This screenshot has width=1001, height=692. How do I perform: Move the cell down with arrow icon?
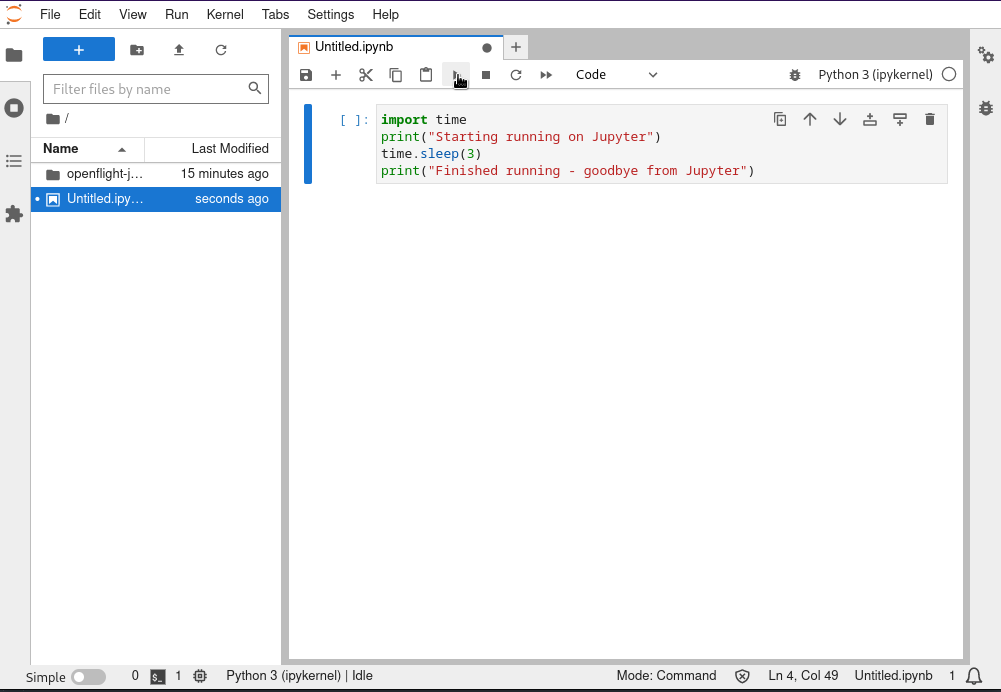point(840,119)
